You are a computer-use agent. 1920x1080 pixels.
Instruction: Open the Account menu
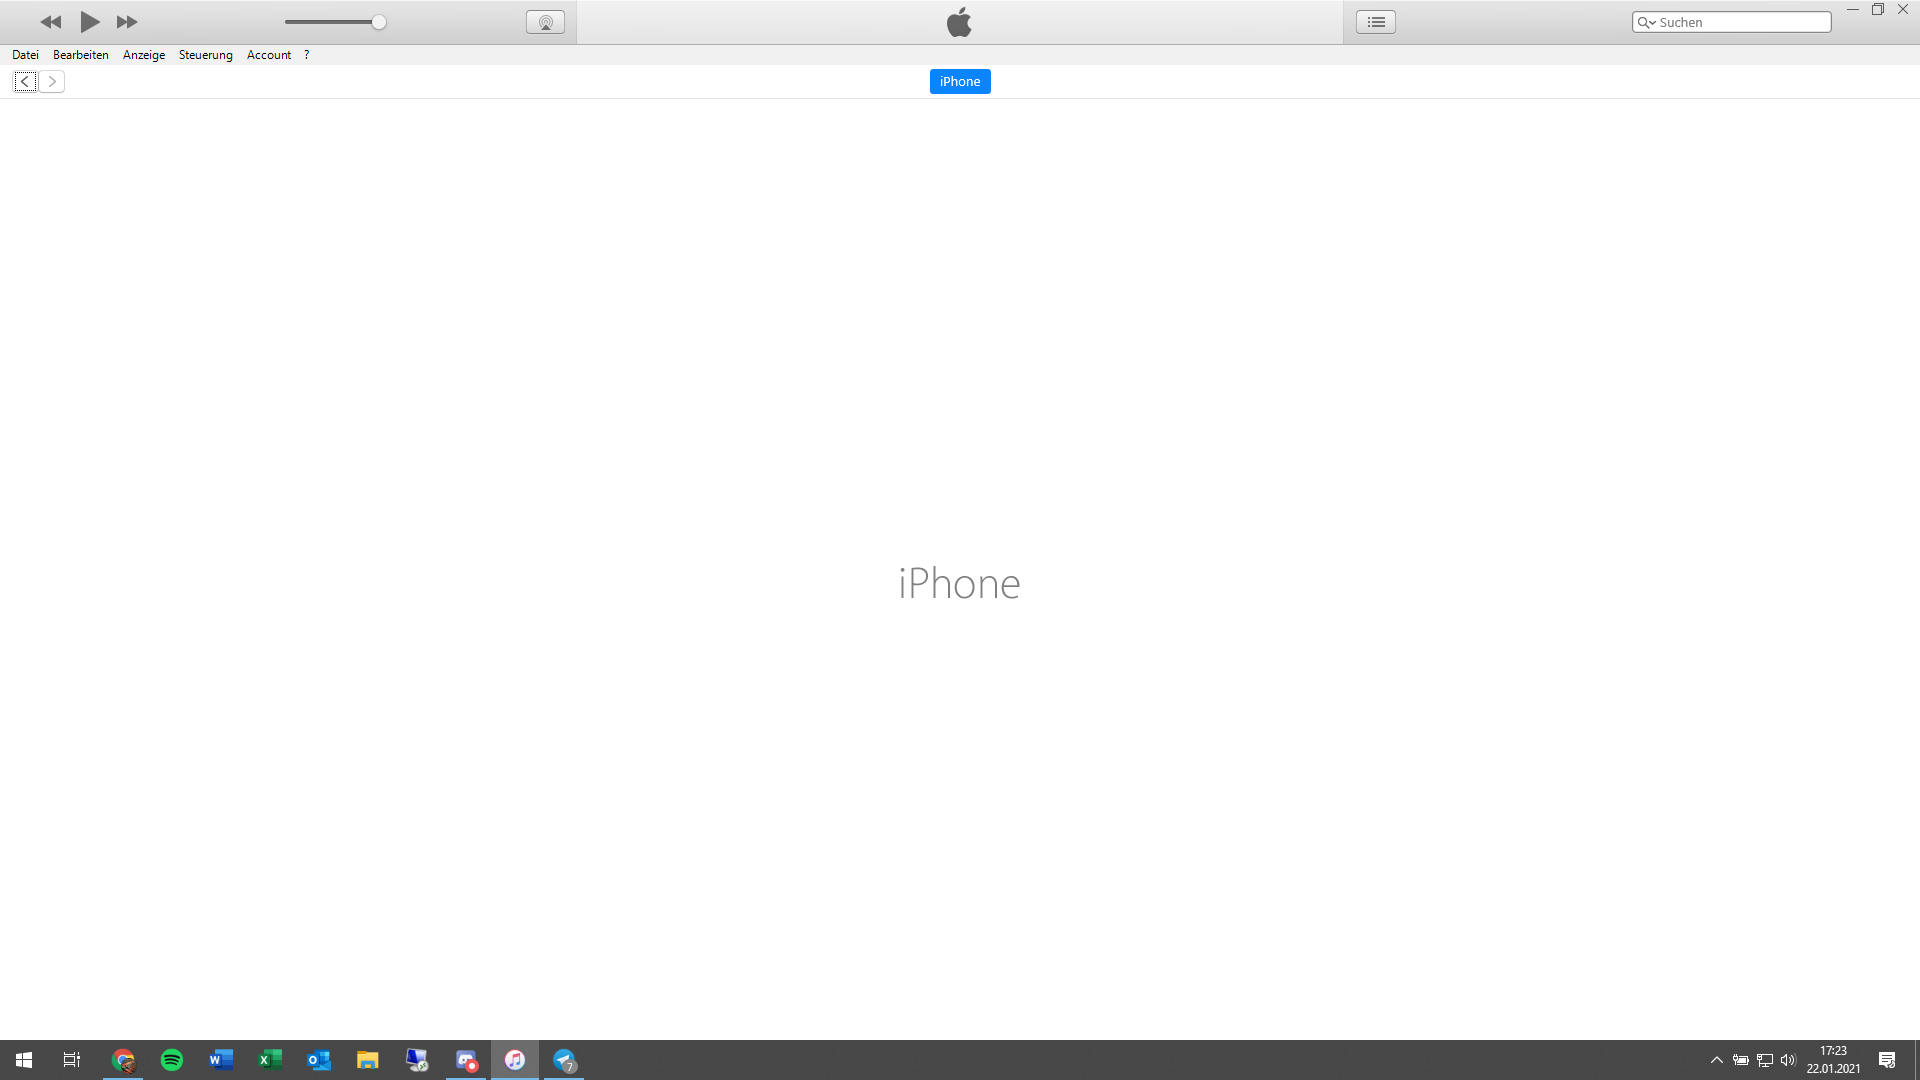pos(268,55)
